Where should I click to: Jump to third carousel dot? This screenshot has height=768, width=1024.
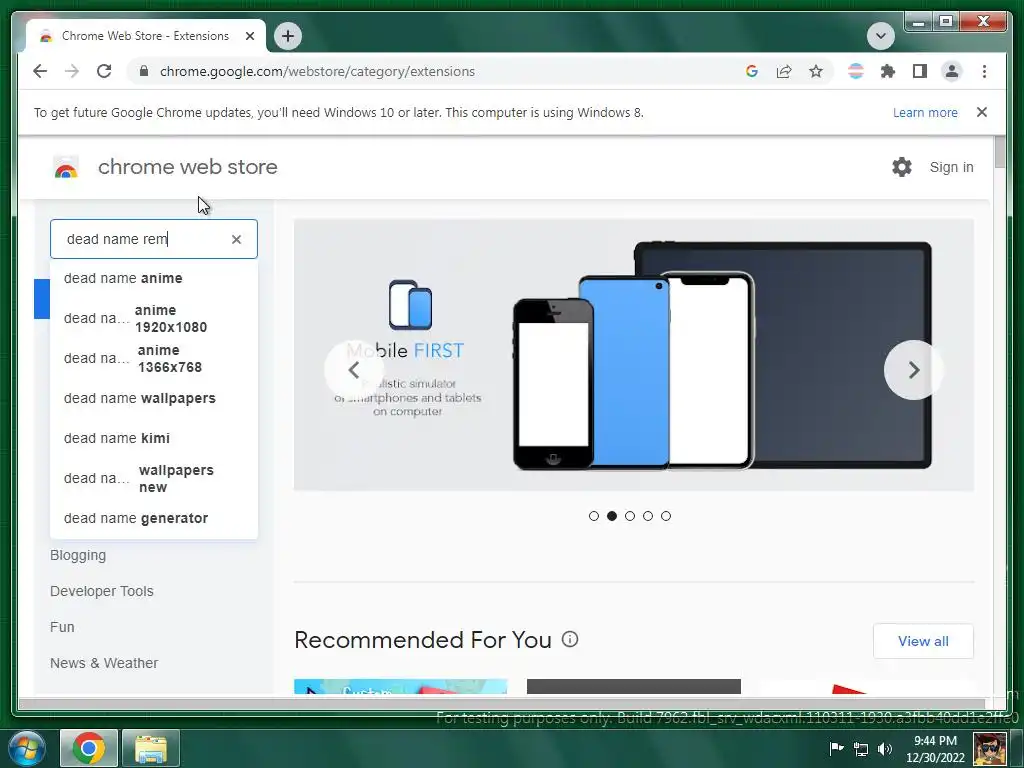click(x=630, y=516)
